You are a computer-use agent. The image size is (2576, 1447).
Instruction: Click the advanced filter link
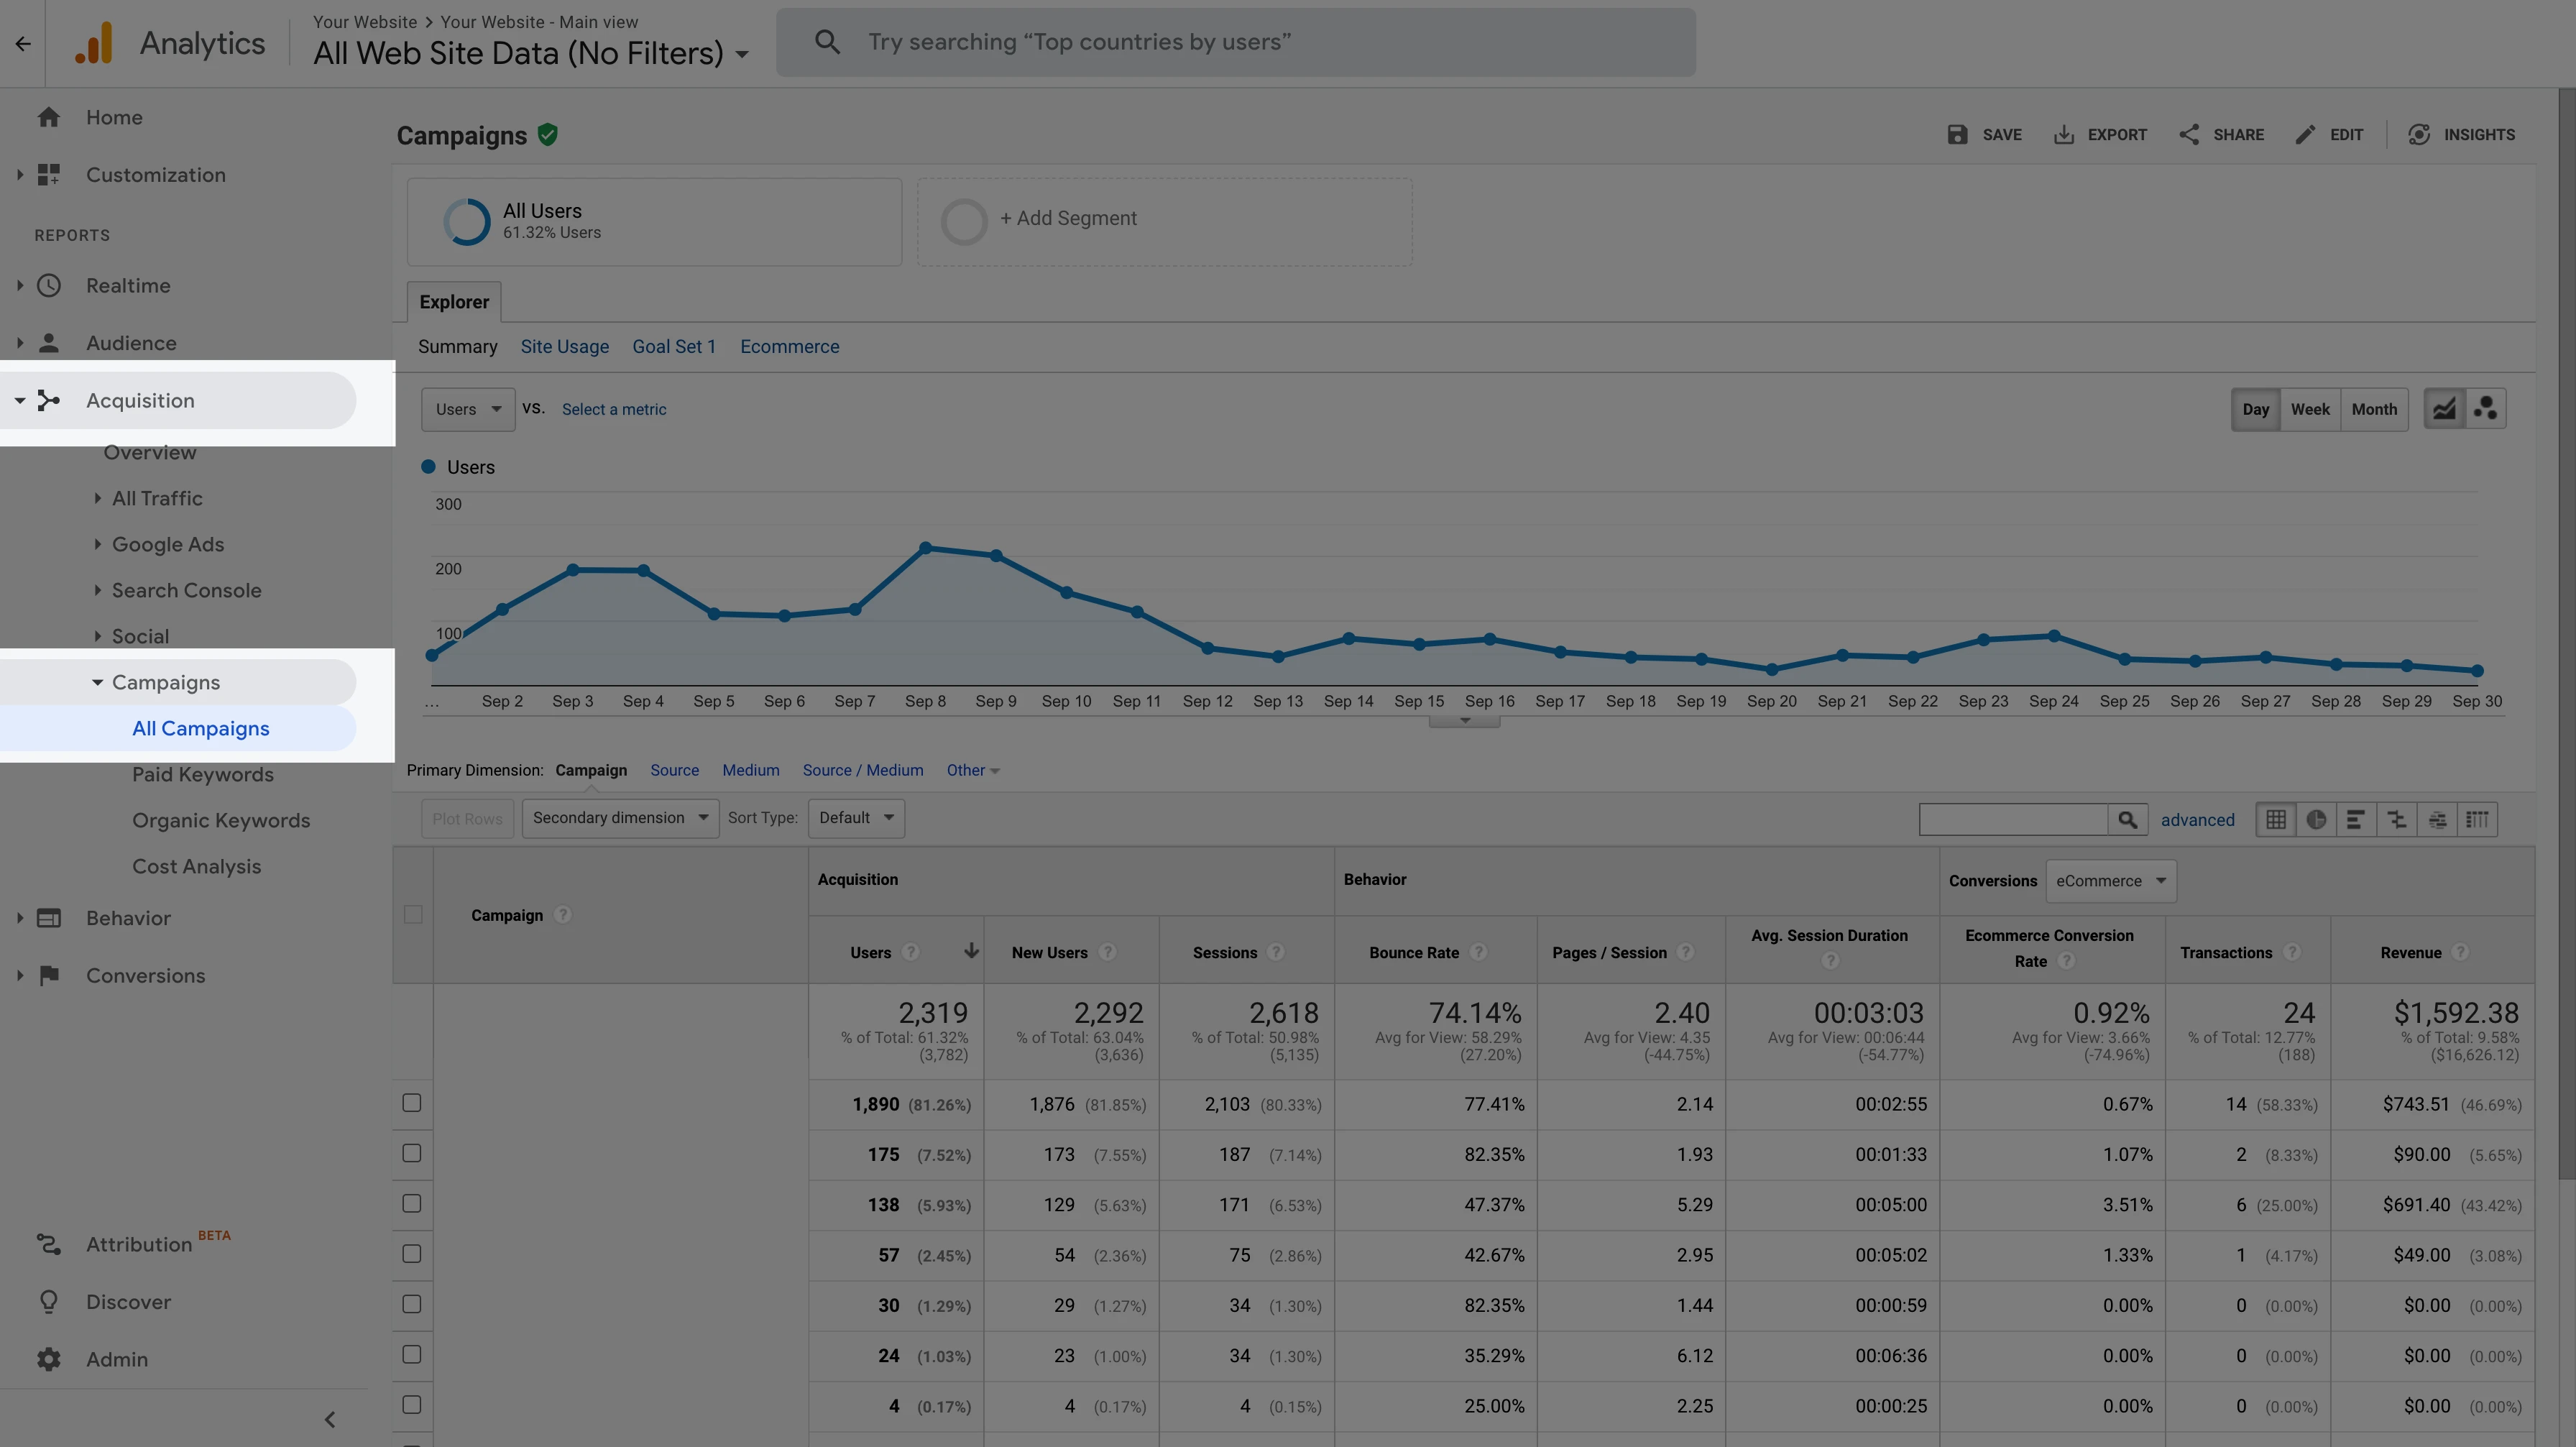(x=2197, y=820)
